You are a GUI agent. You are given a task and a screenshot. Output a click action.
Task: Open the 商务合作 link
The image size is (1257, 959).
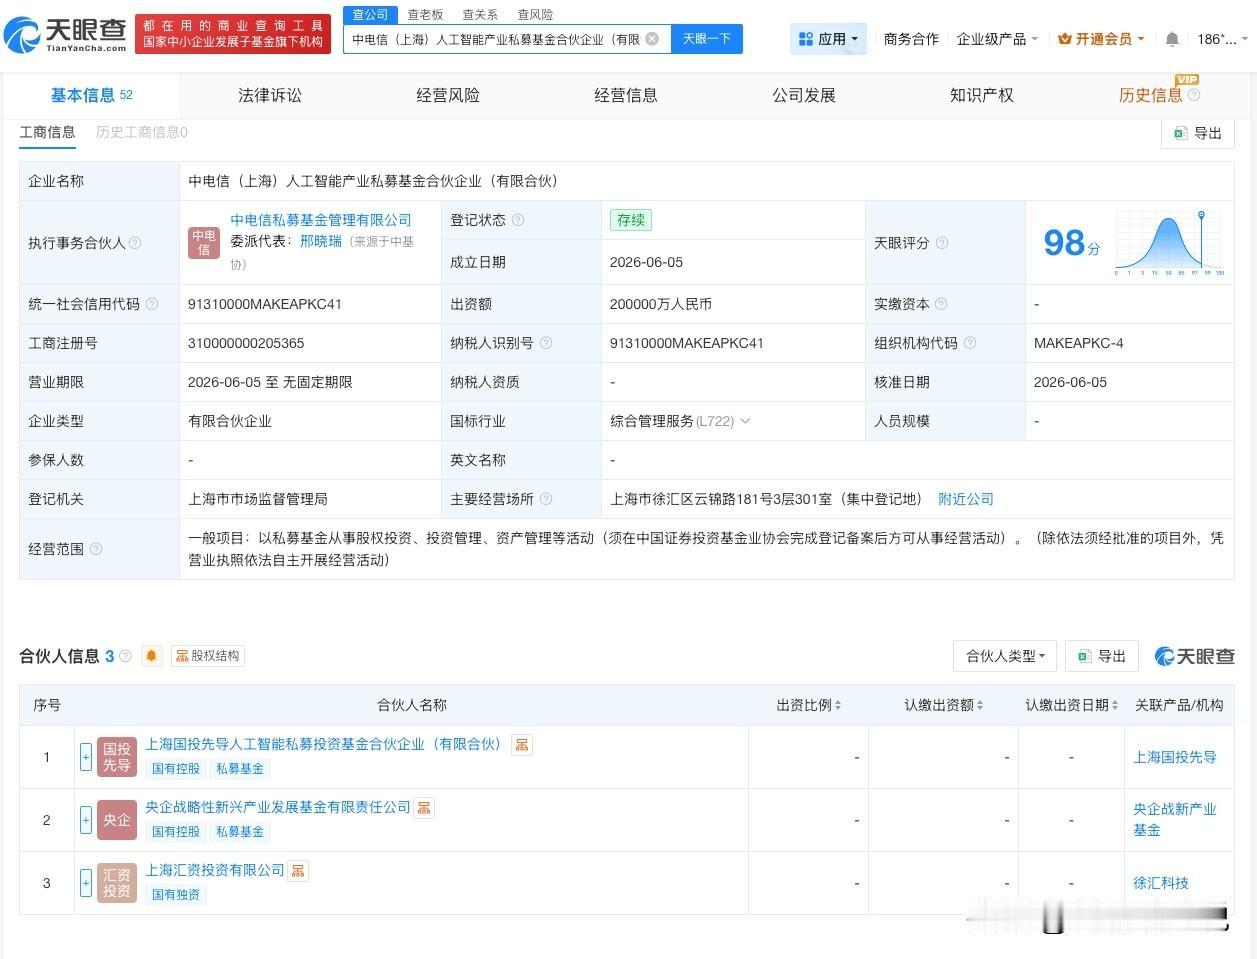point(911,39)
